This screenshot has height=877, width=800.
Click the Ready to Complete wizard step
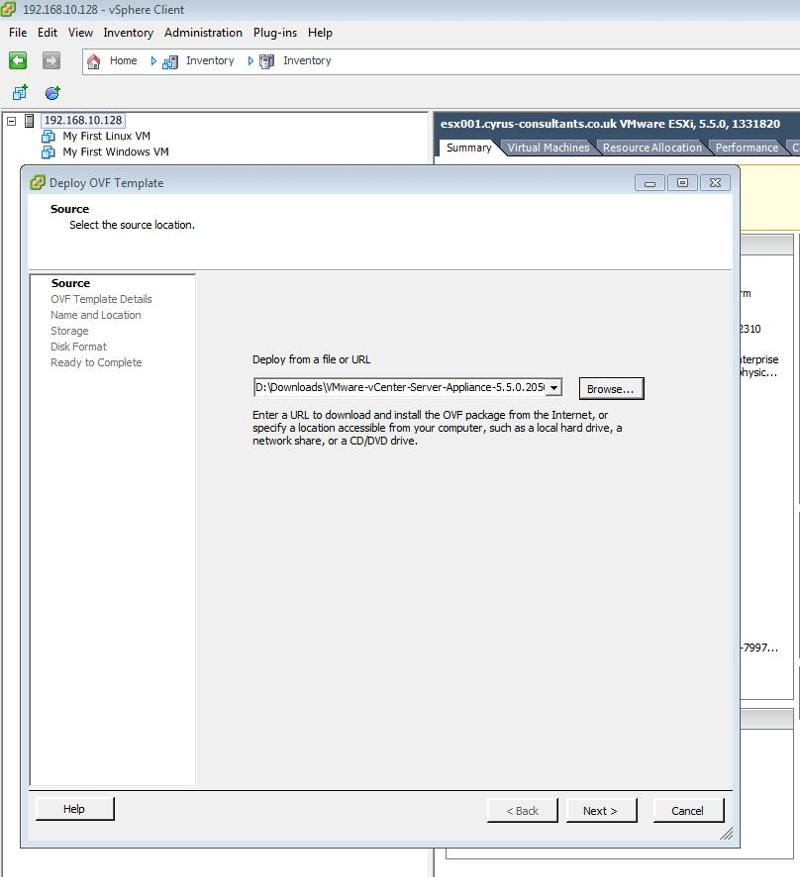click(96, 362)
